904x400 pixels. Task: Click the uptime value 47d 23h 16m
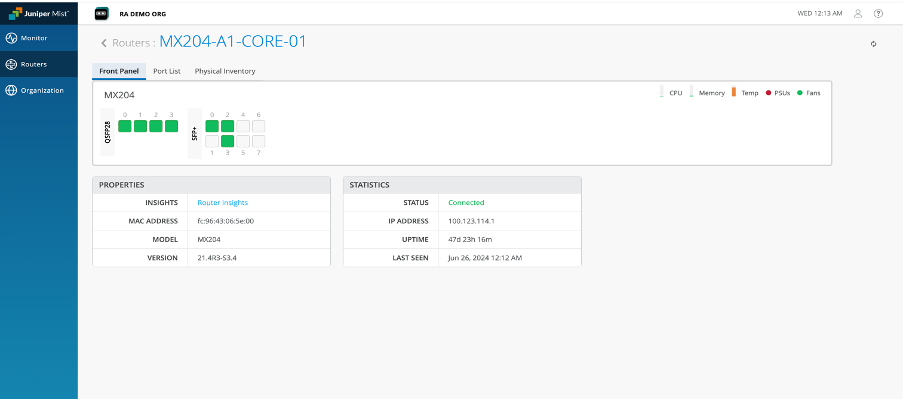pos(470,239)
